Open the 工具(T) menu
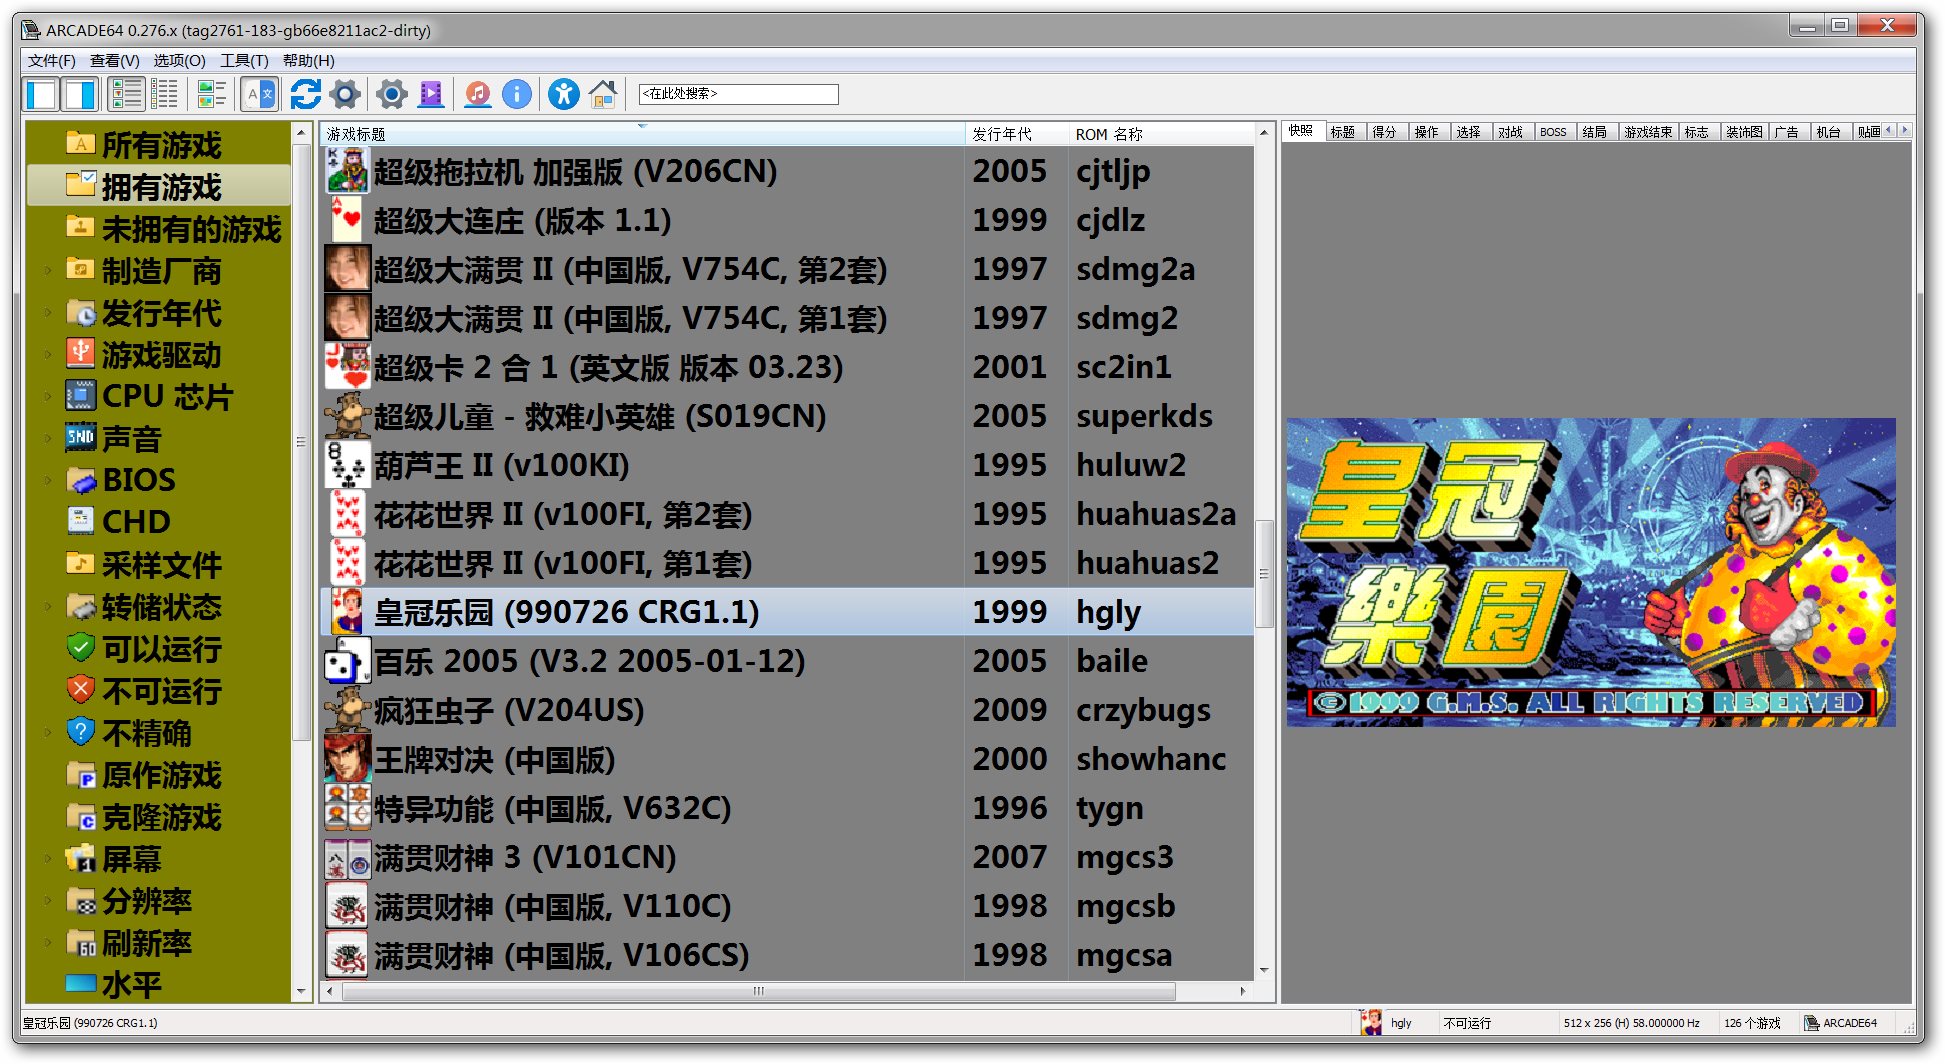The image size is (1945, 1064). 244,61
